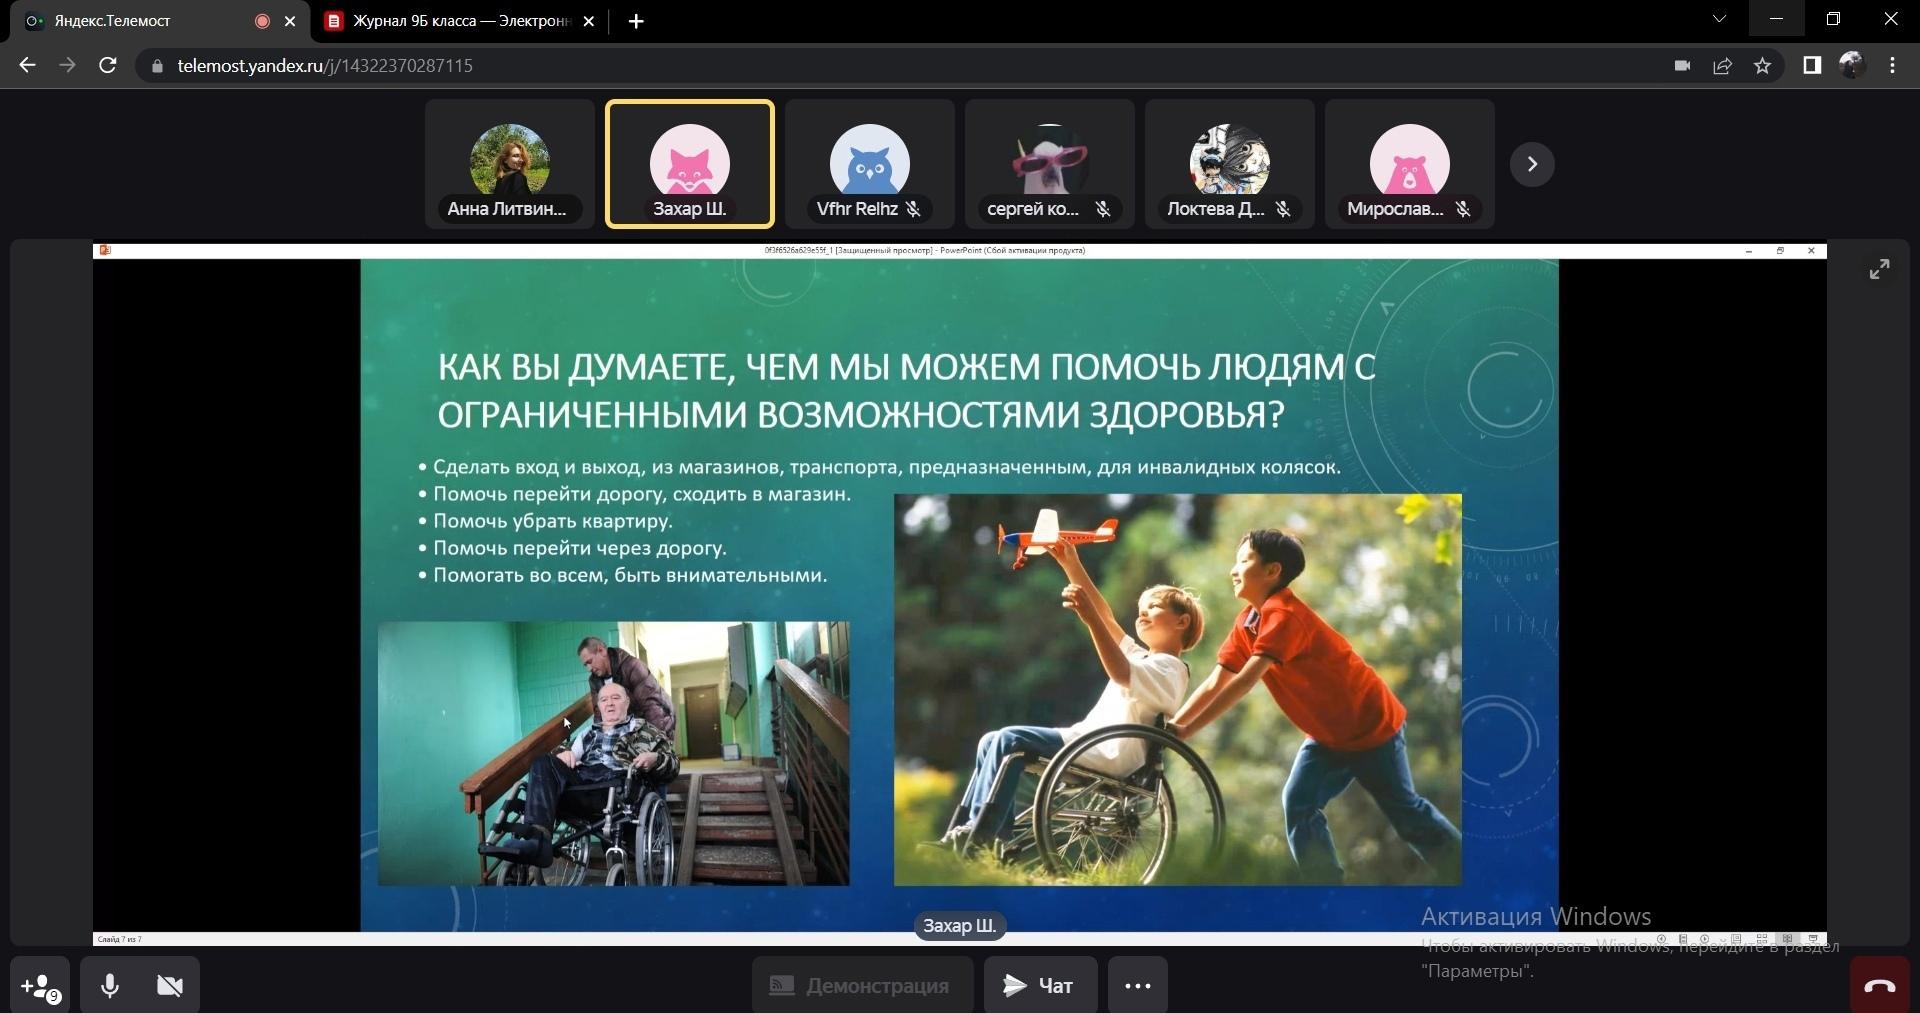This screenshot has width=1920, height=1013.
Task: Bookmark this page with the star icon
Action: pyautogui.click(x=1762, y=66)
